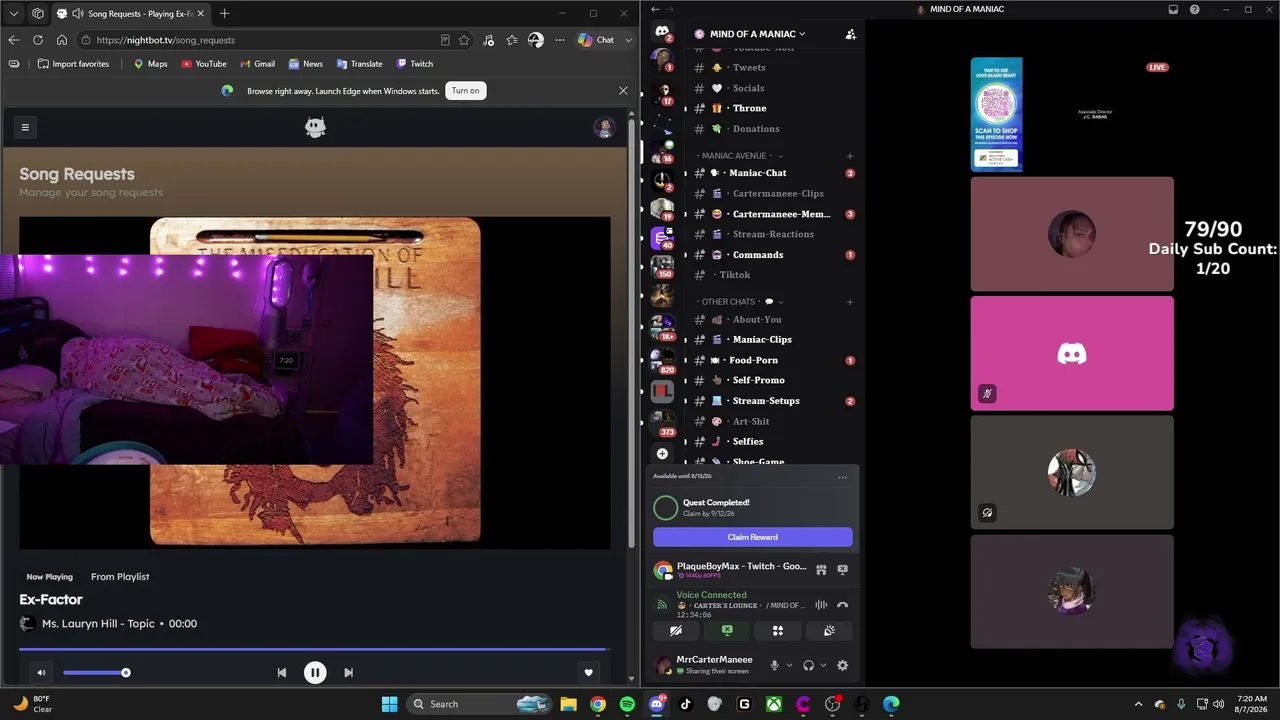Viewport: 1280px width, 720px height.
Task: Open the Edge profile avatar
Action: click(x=536, y=40)
